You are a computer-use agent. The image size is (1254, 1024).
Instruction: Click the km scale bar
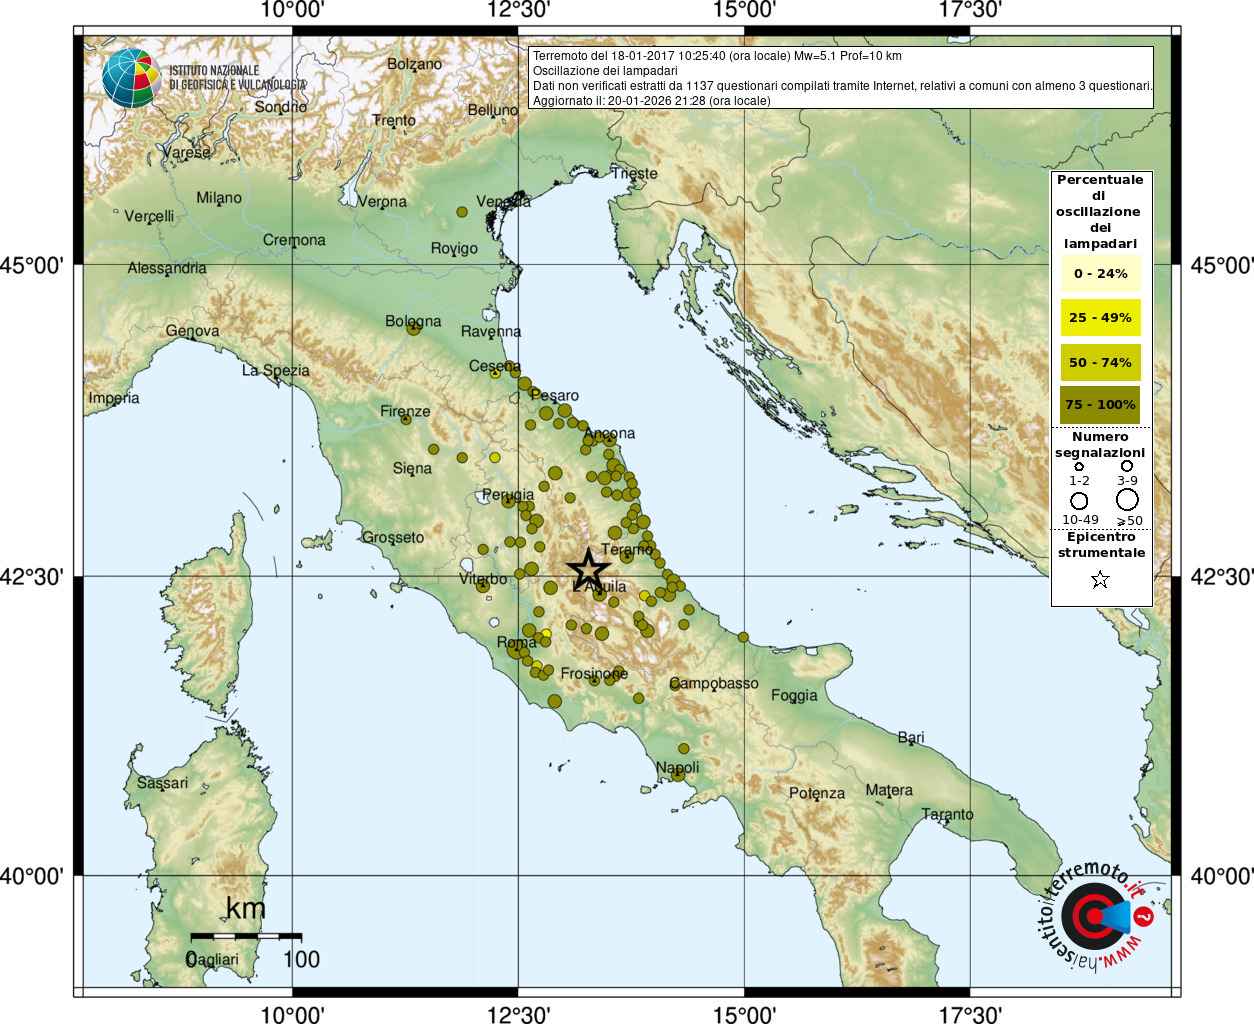click(x=246, y=936)
